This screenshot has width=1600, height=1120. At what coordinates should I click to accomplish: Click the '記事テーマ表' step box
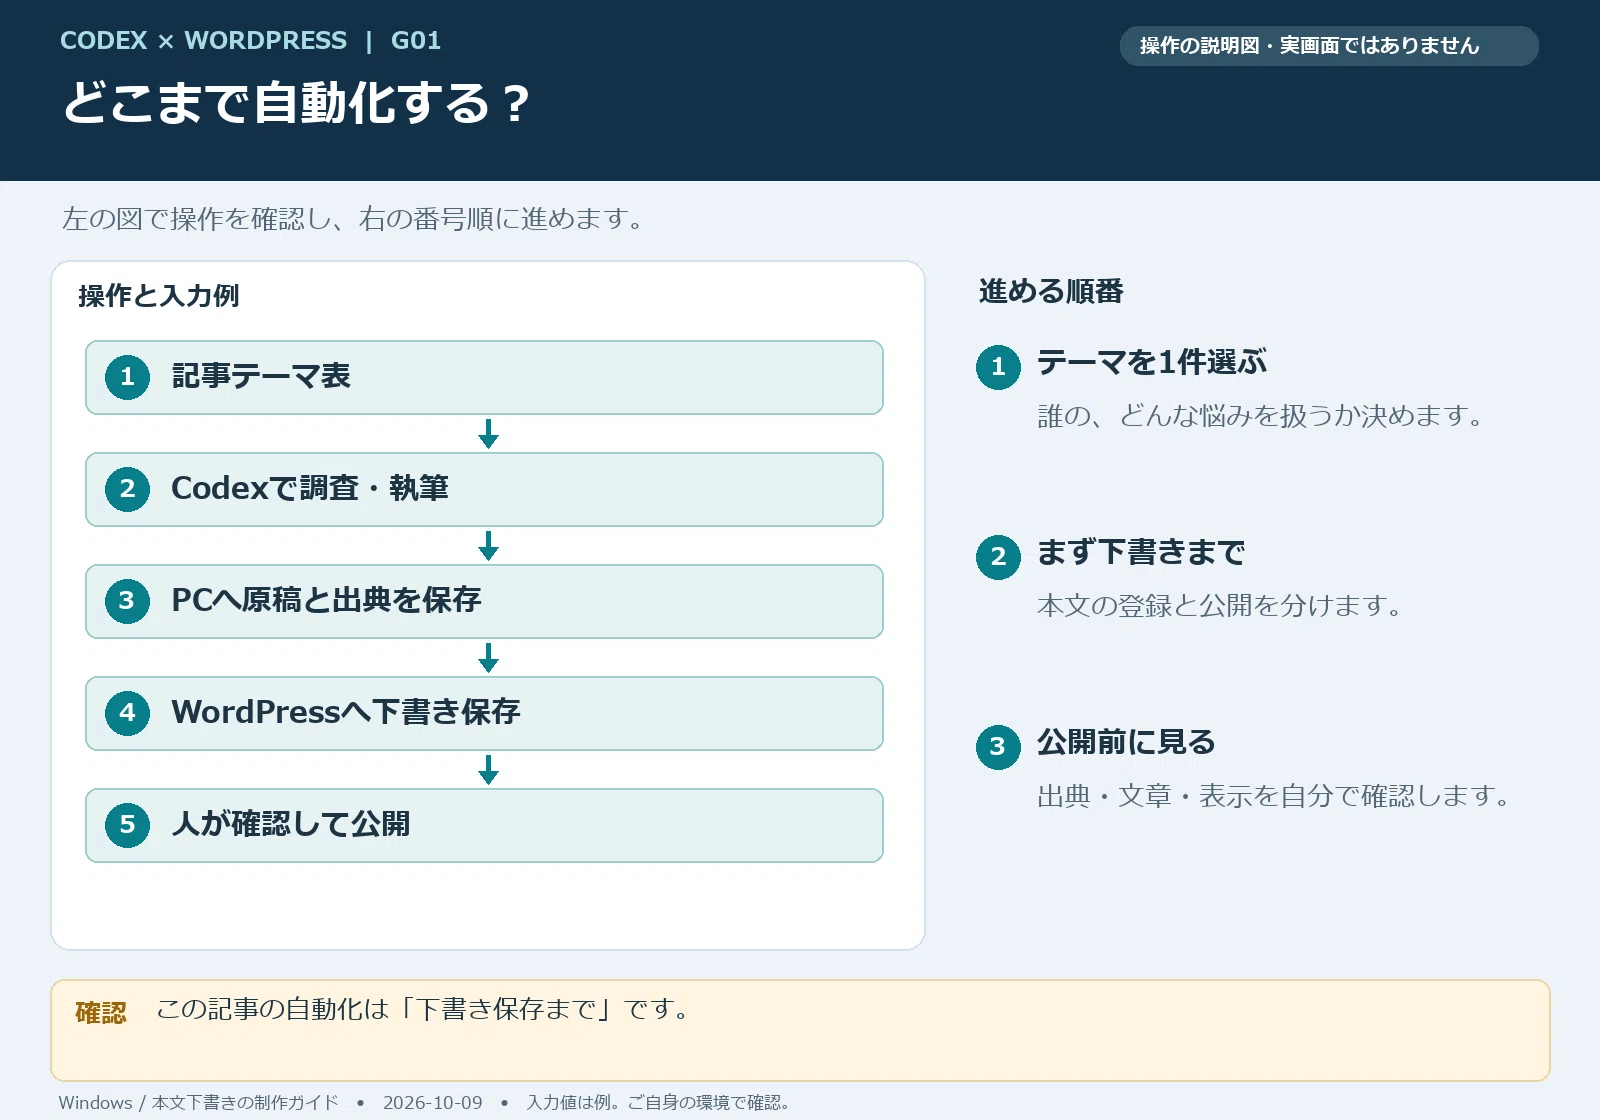(484, 377)
